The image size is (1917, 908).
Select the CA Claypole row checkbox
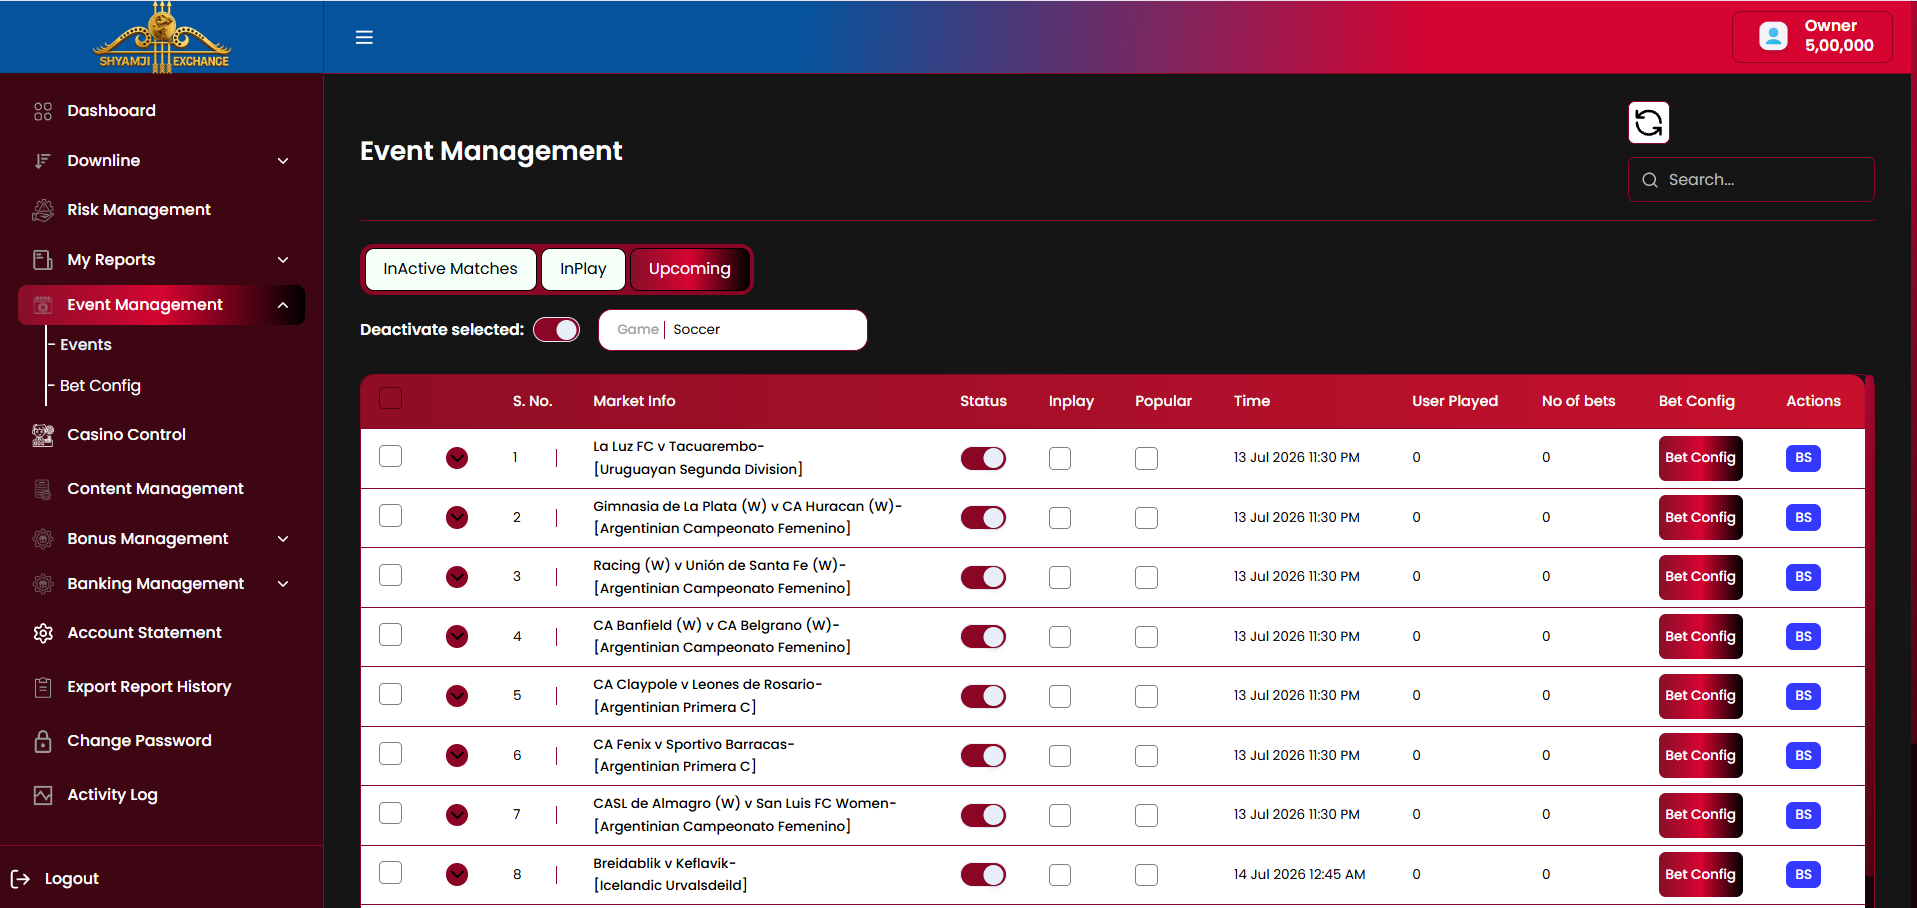point(391,694)
